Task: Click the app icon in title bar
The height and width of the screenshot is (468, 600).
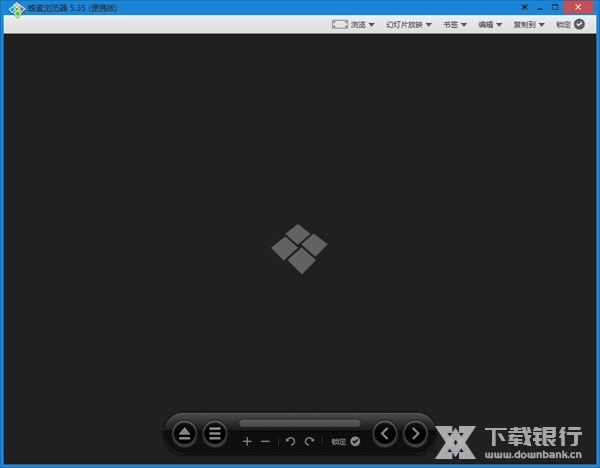Action: coord(14,8)
